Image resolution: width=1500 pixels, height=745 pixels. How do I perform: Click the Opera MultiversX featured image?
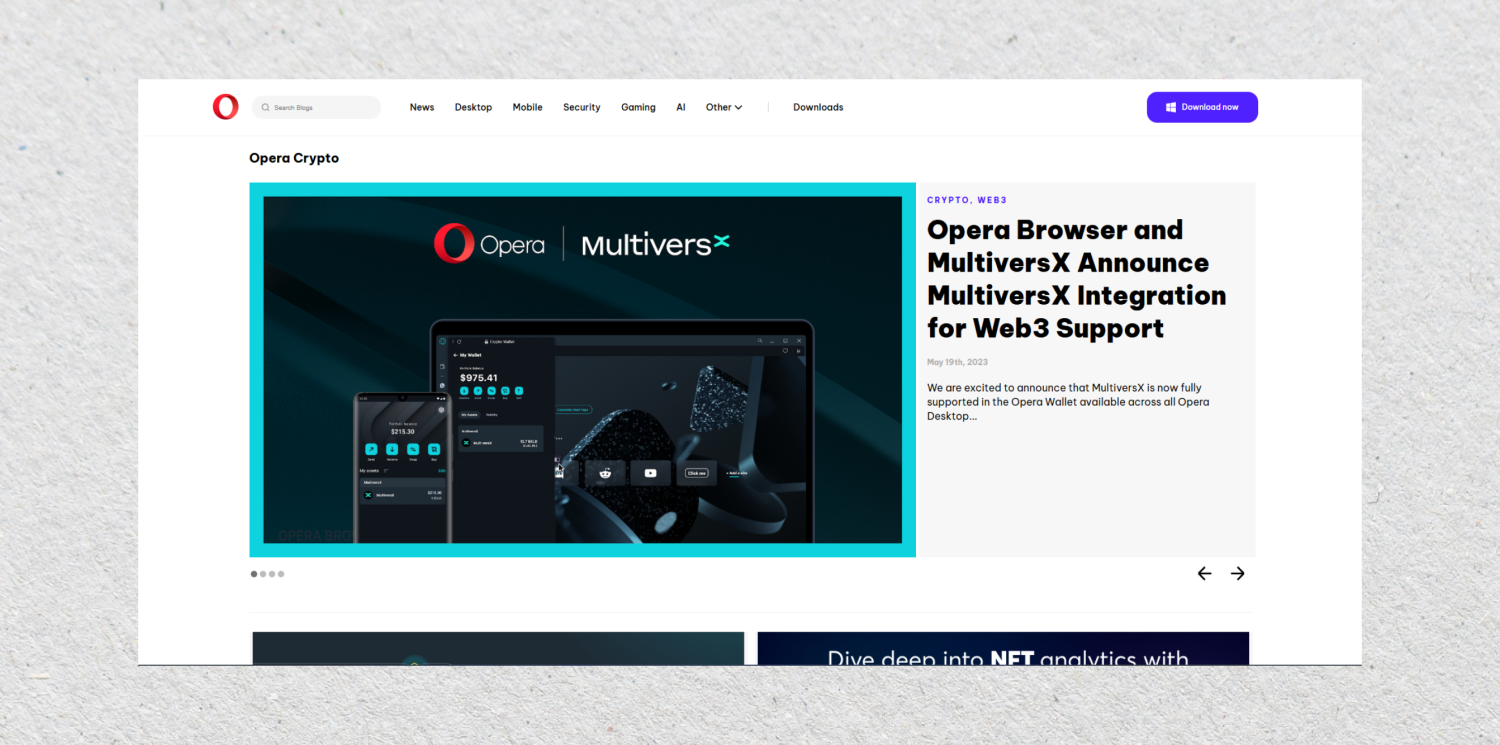pos(582,369)
